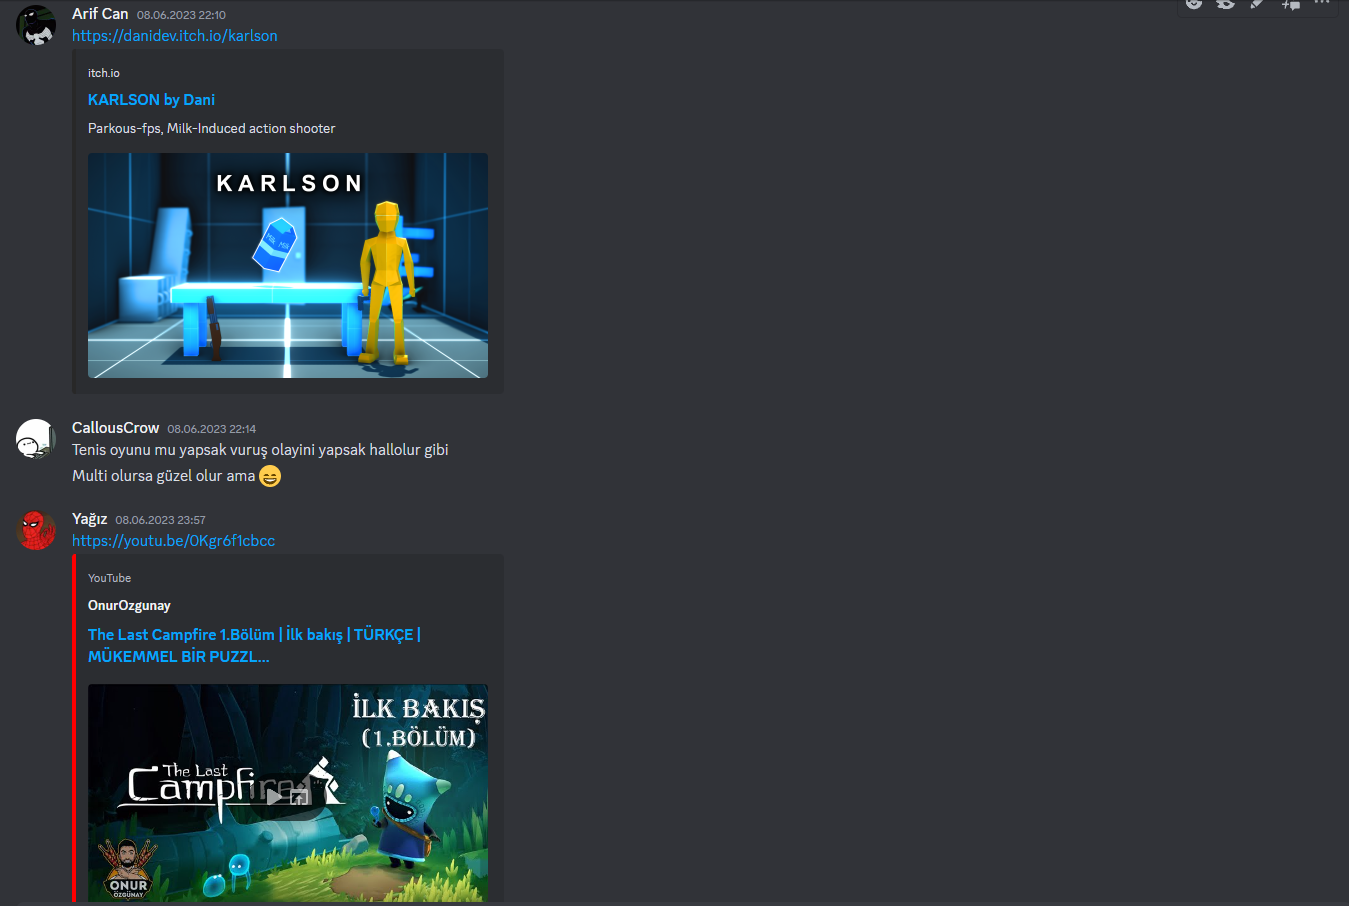This screenshot has width=1349, height=906.
Task: Click the grinning emoji in CallousCrow's message
Action: [270, 476]
